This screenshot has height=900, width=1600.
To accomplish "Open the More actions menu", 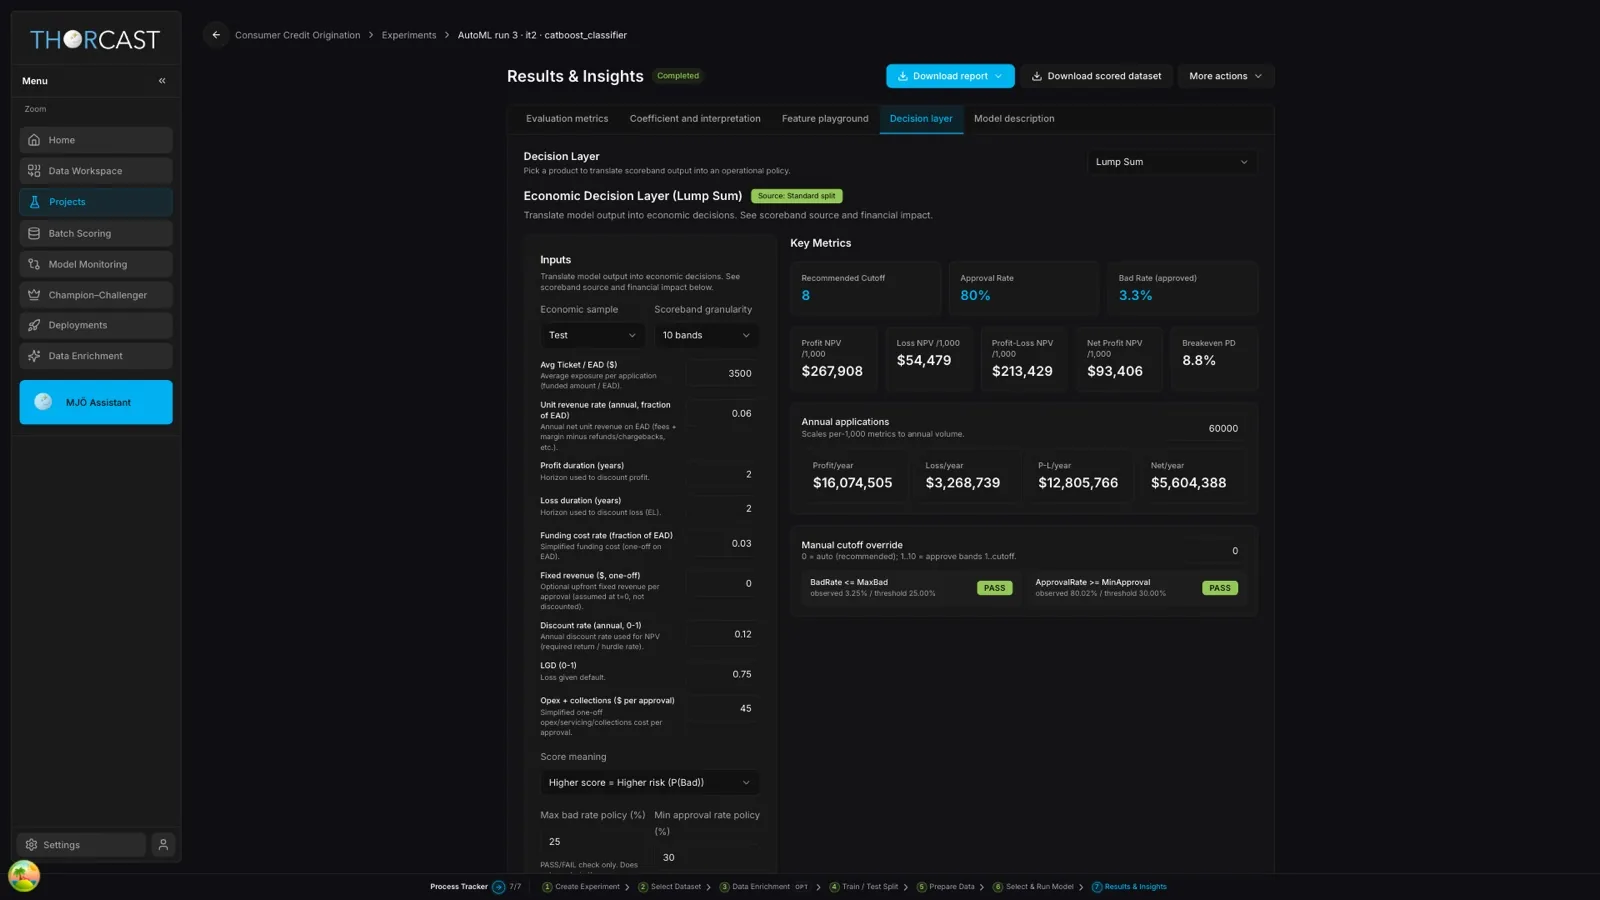I will pyautogui.click(x=1225, y=76).
